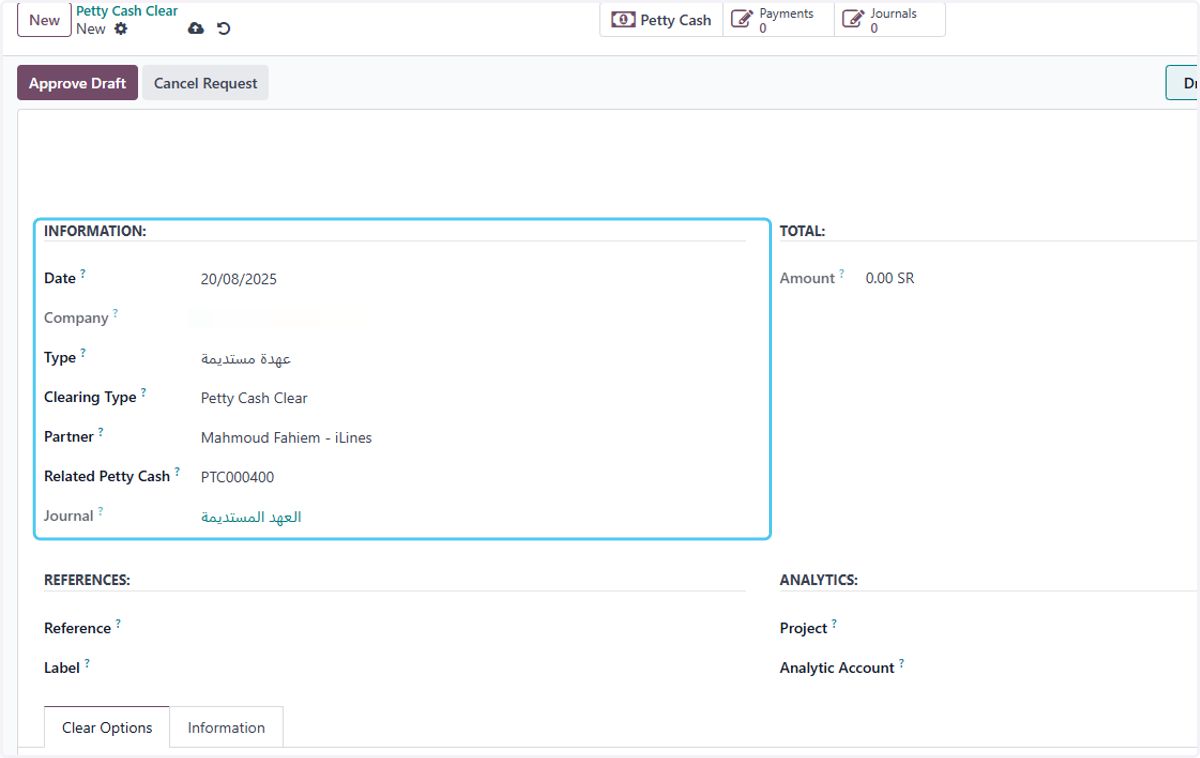Click the Reference input field
The height and width of the screenshot is (758, 1200).
(472, 628)
